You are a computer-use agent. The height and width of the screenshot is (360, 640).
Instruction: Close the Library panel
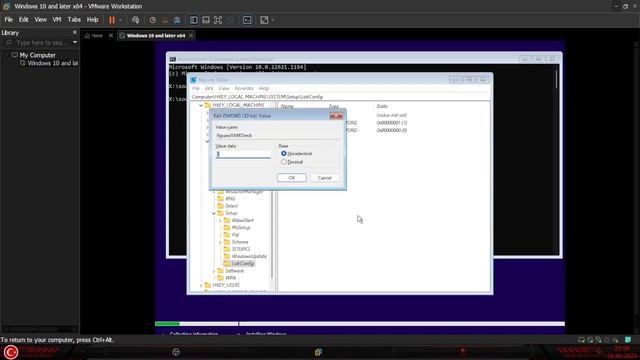[74, 32]
